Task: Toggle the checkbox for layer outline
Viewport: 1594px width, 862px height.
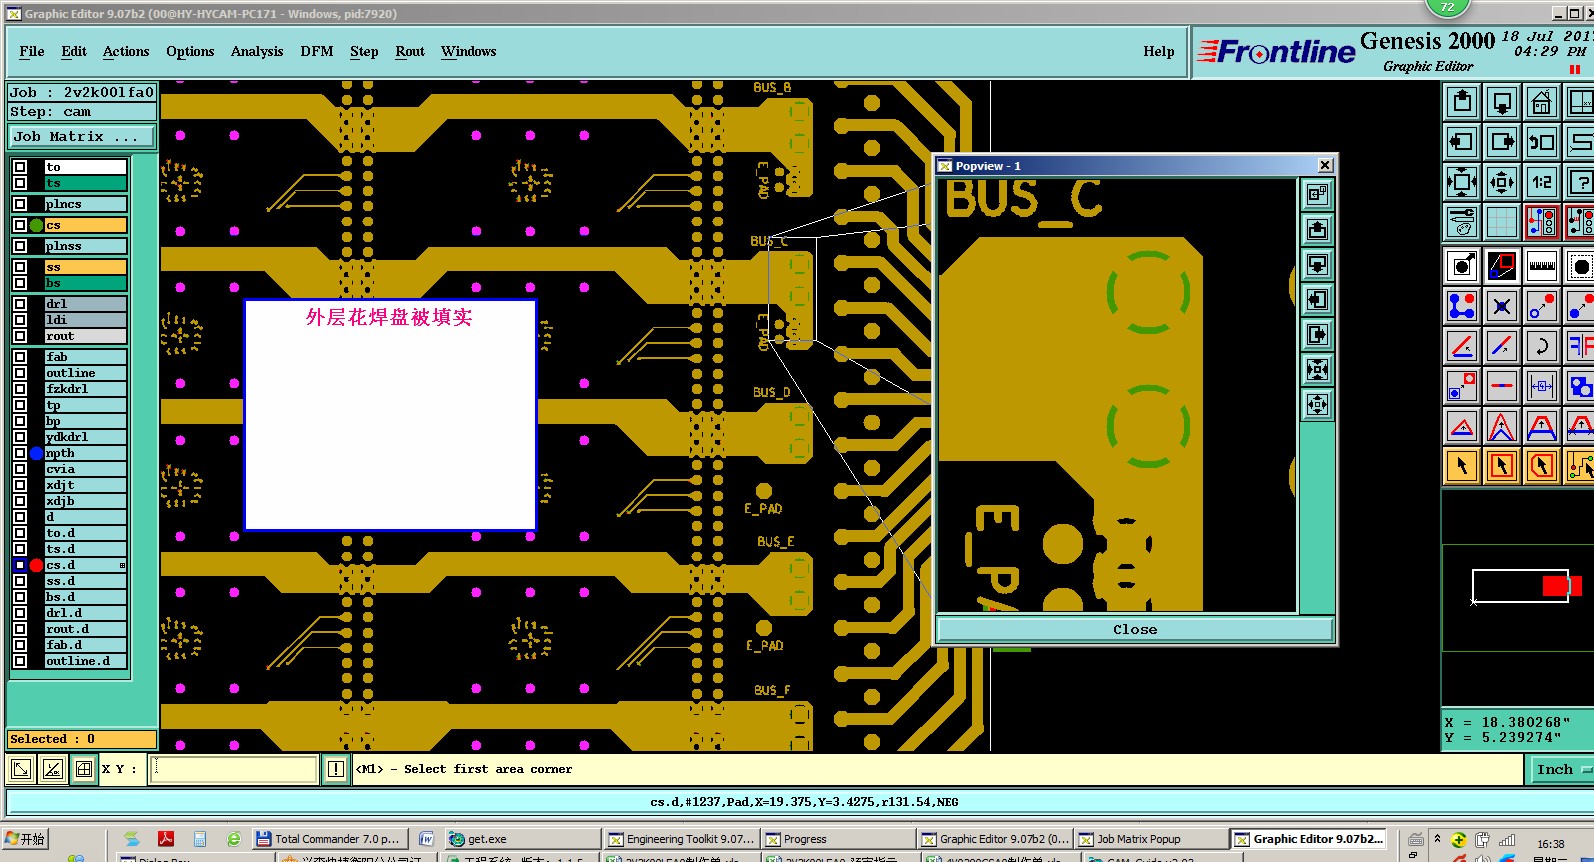Action: coord(20,373)
